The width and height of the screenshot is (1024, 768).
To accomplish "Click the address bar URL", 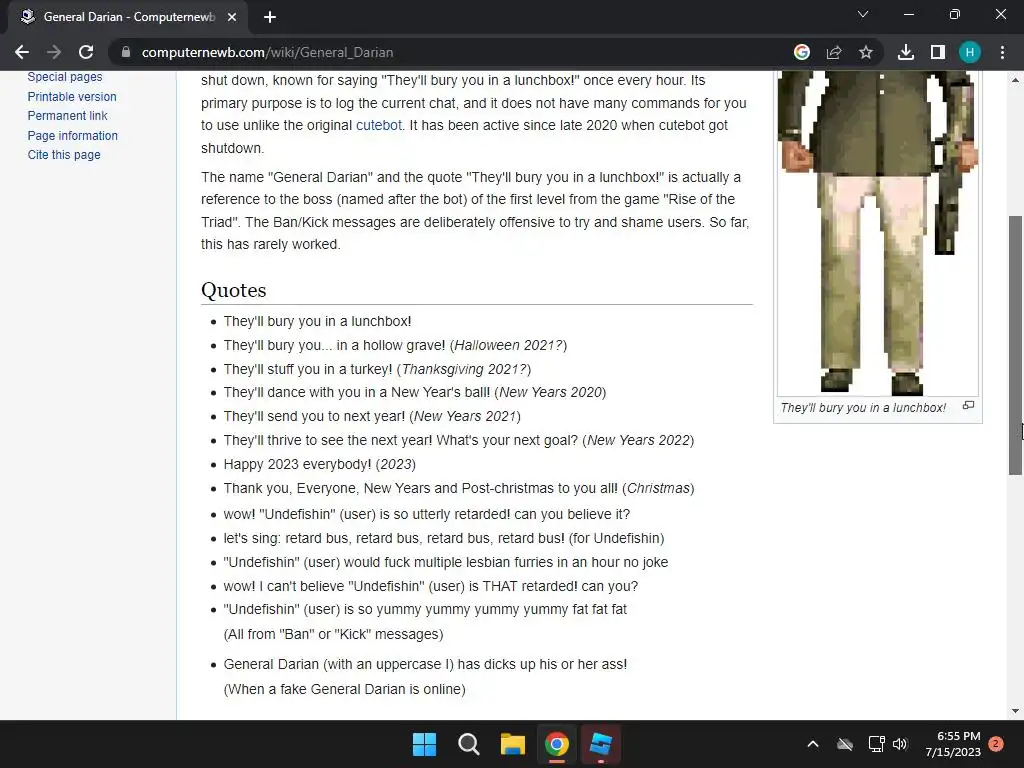I will pos(267,52).
